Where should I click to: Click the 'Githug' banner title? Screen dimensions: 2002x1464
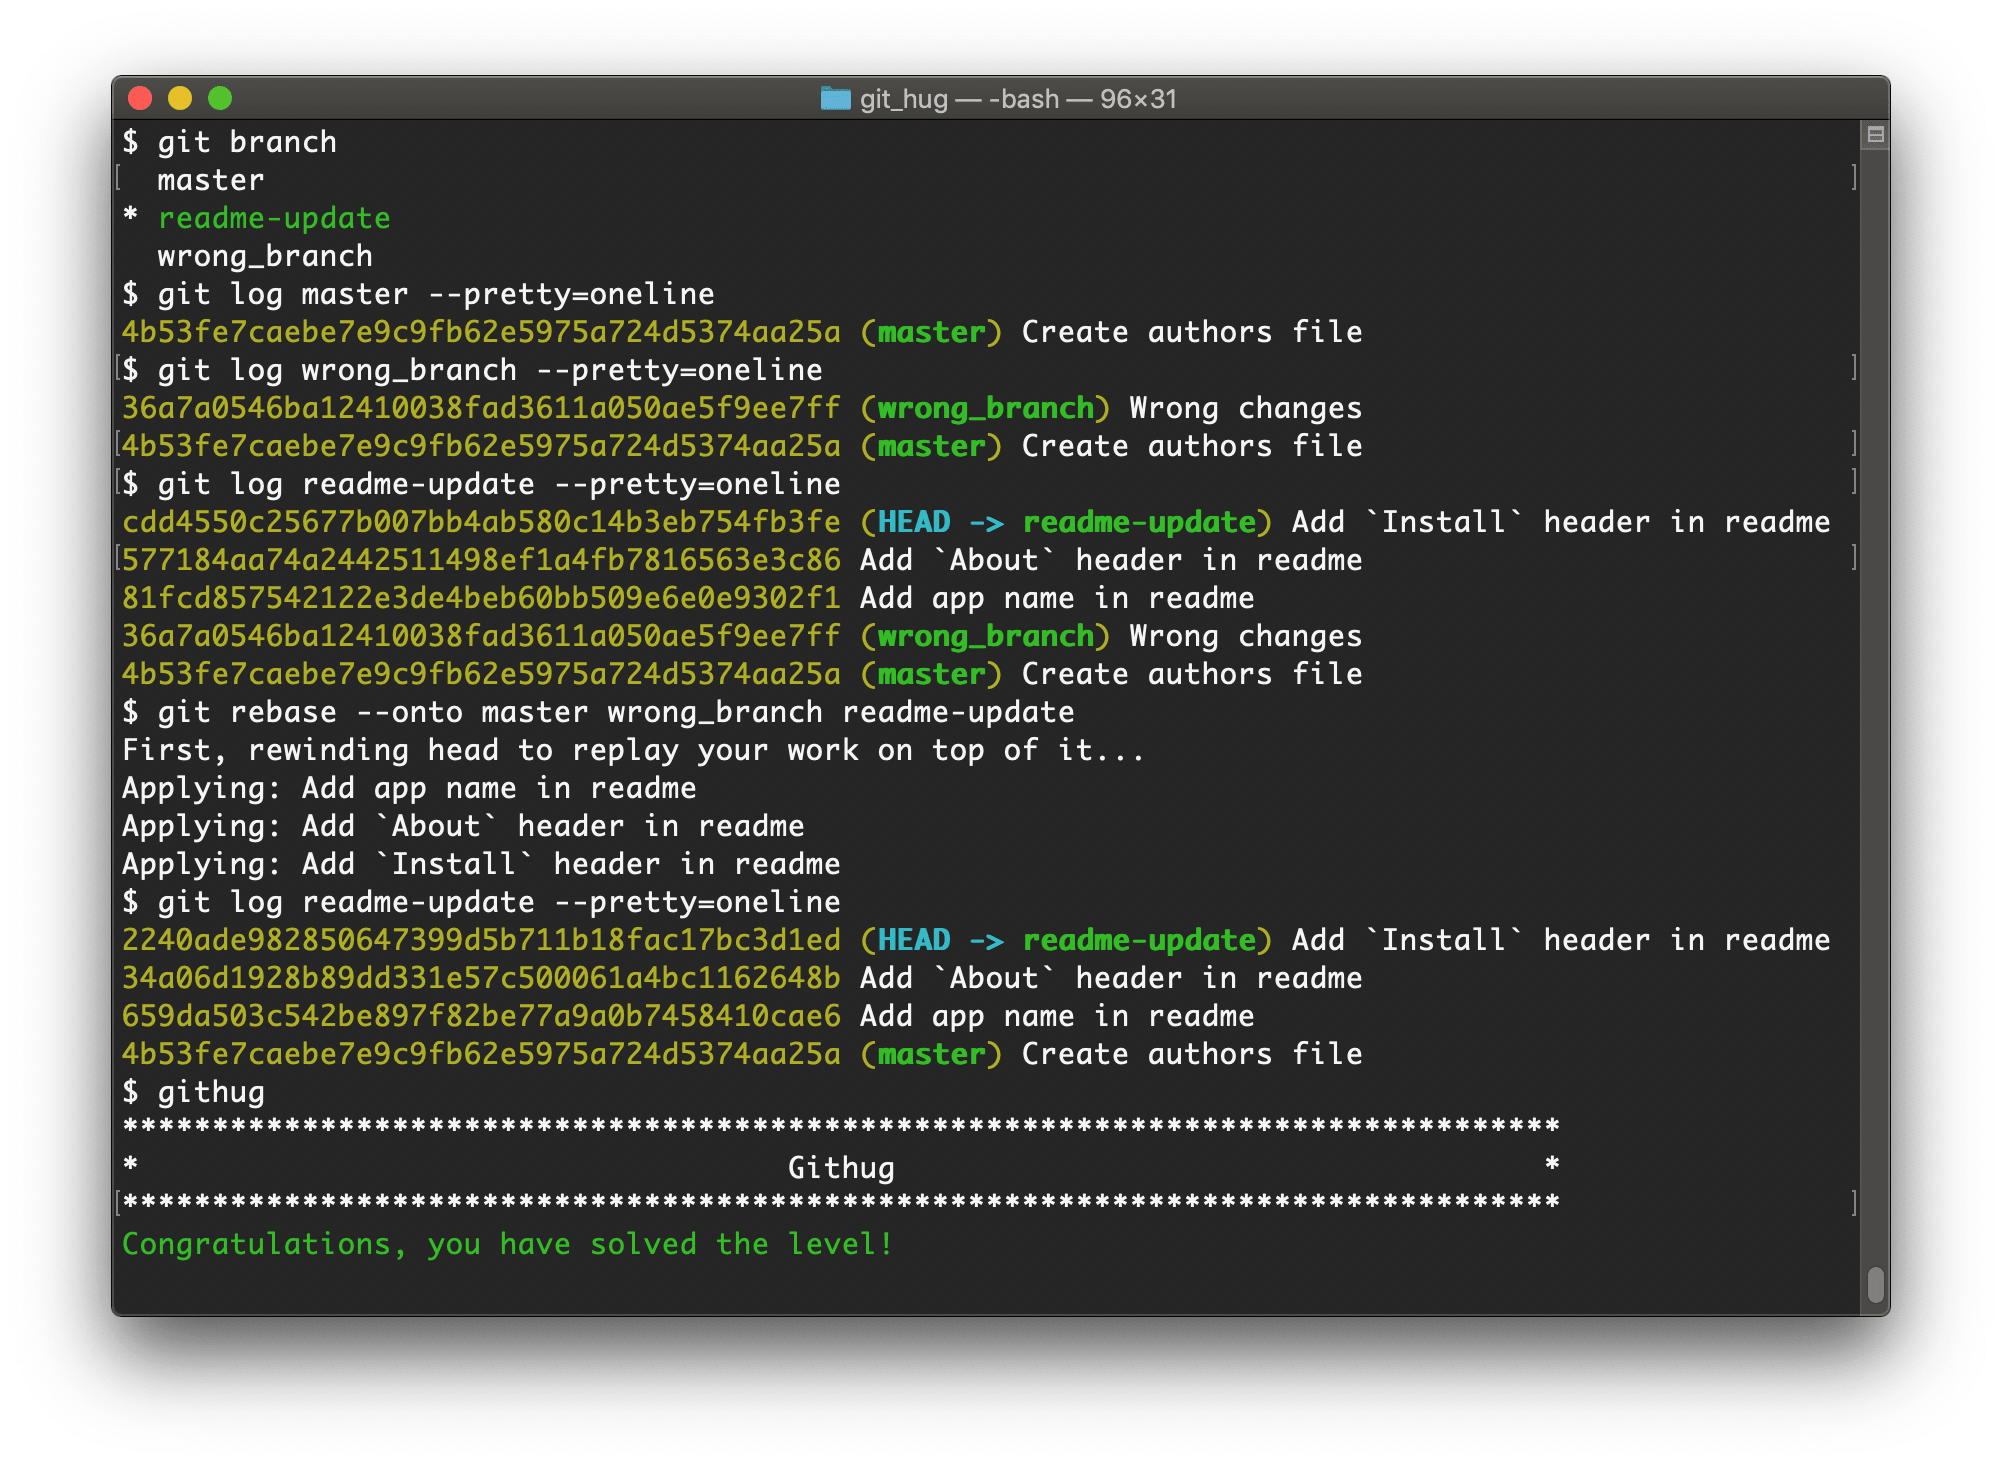[841, 1168]
